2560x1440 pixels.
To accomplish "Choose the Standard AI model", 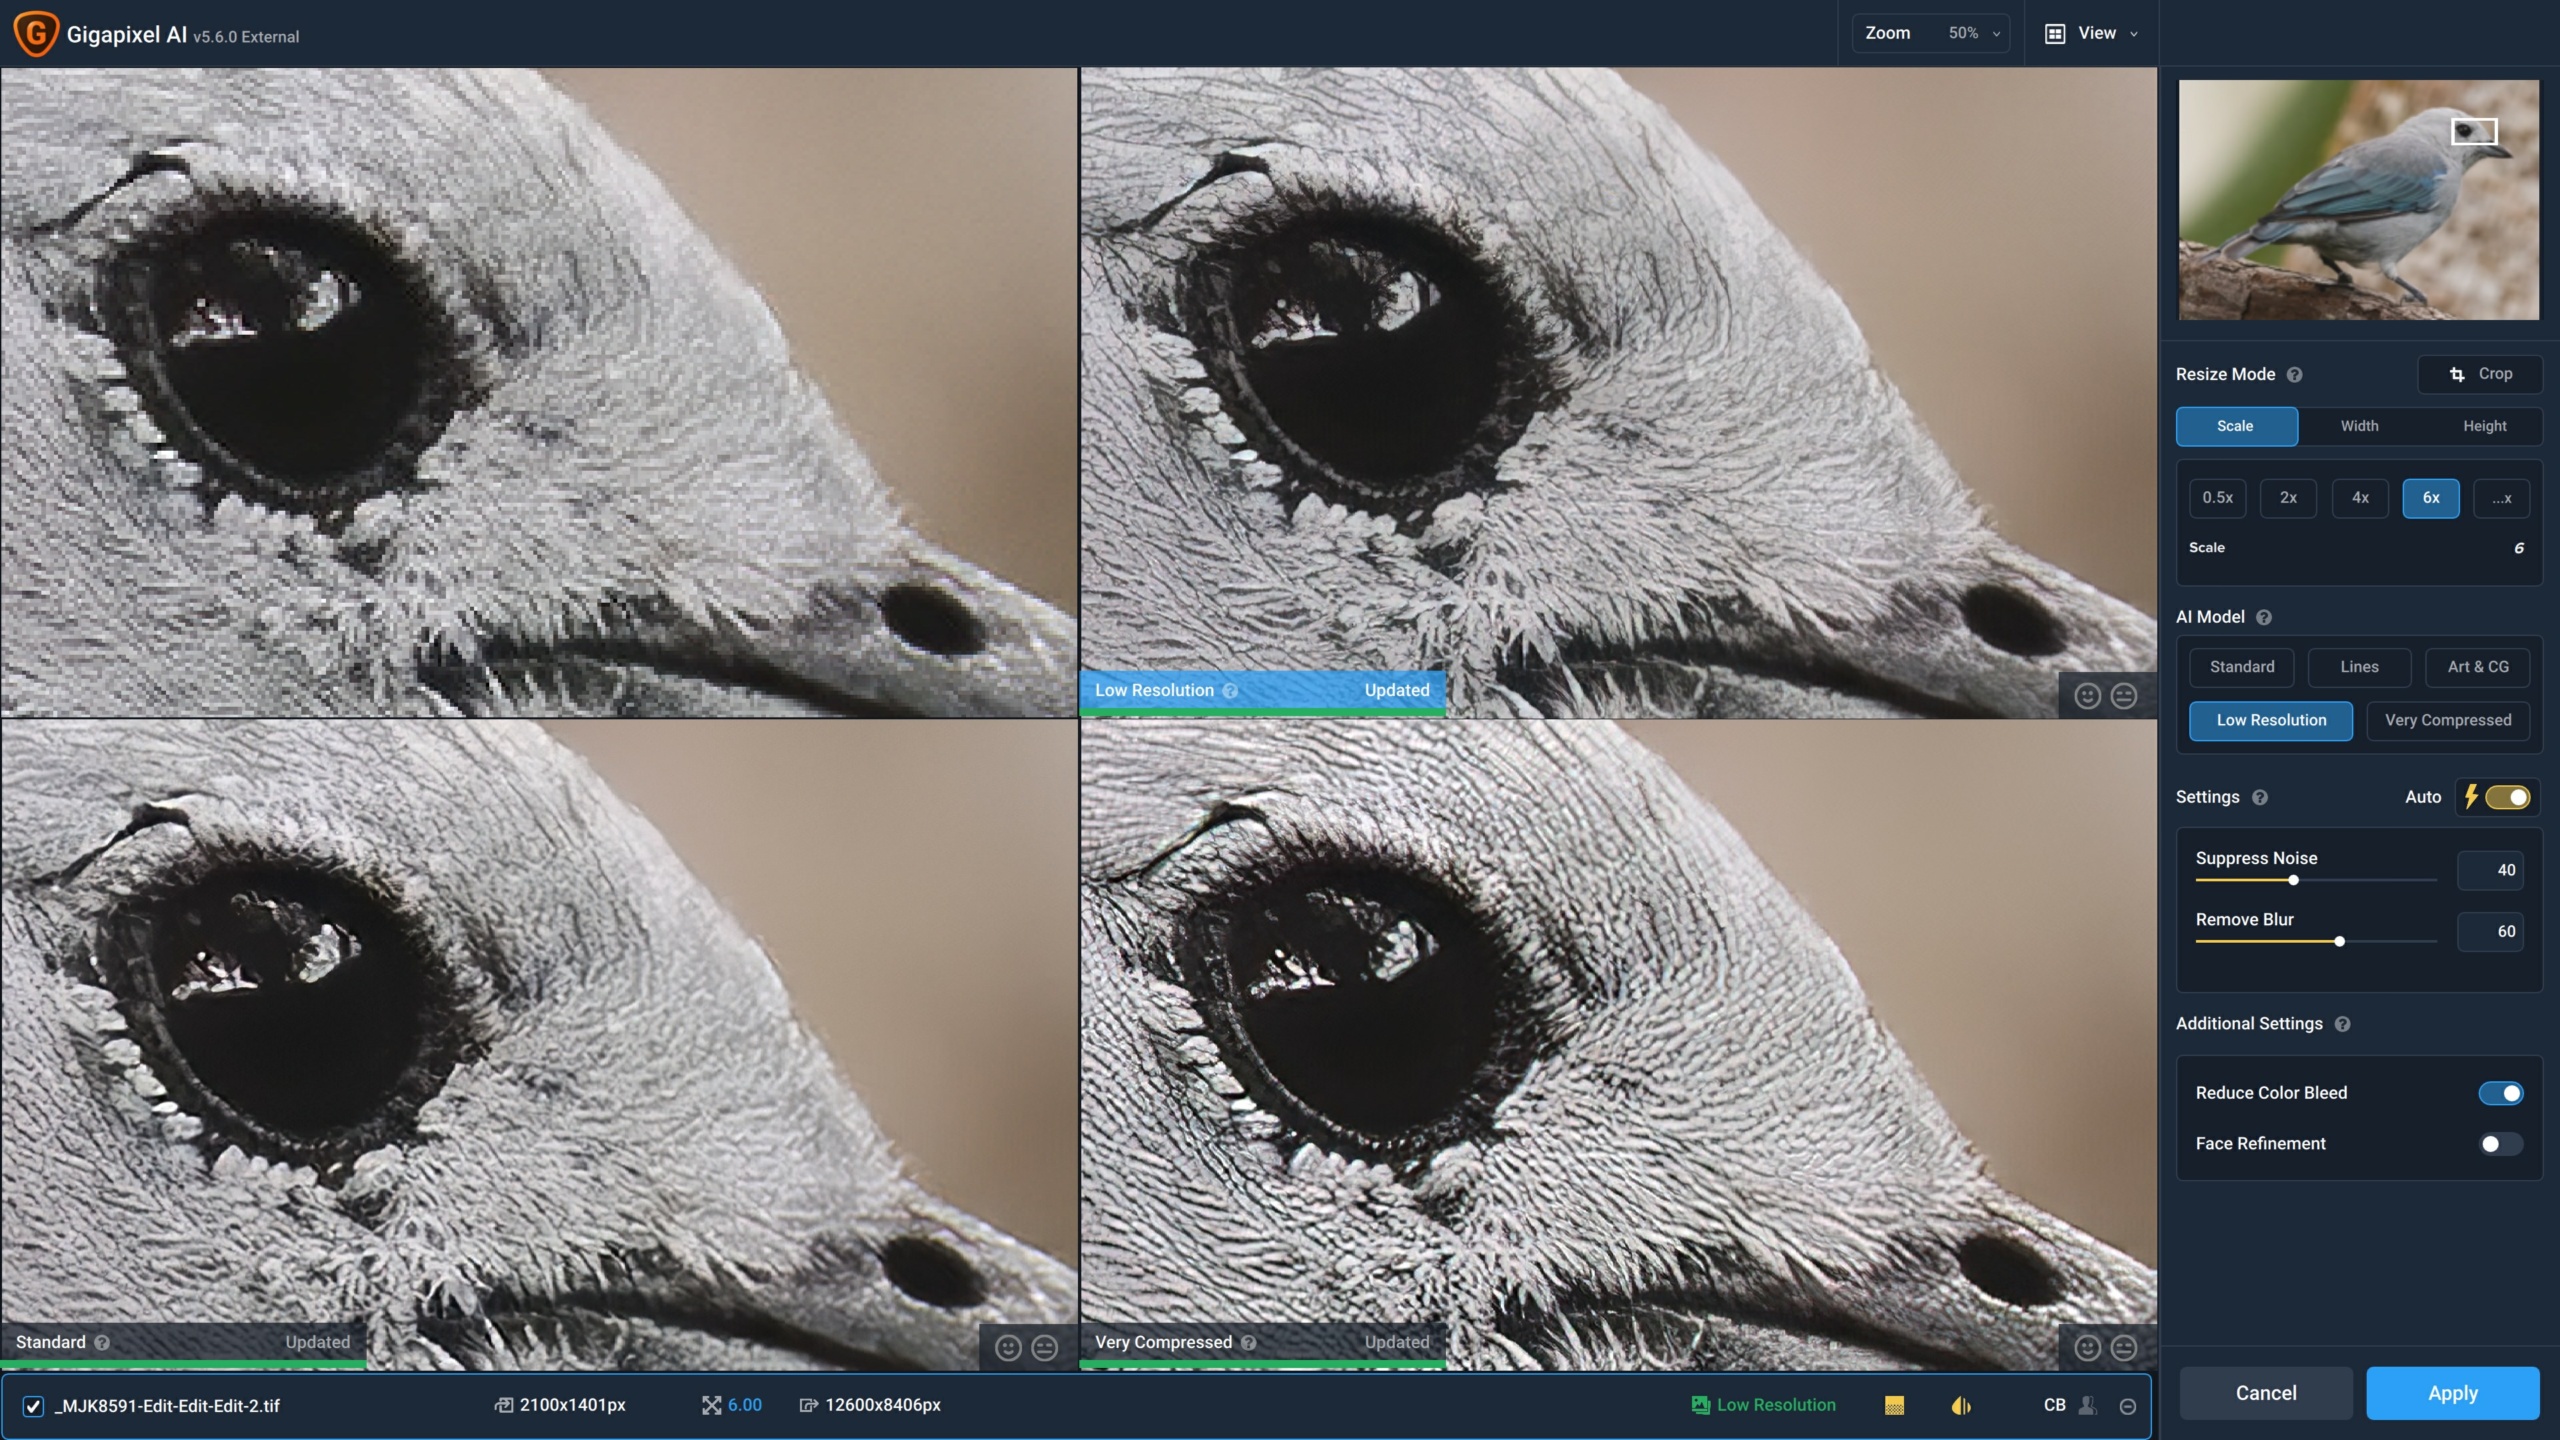I will click(2242, 668).
